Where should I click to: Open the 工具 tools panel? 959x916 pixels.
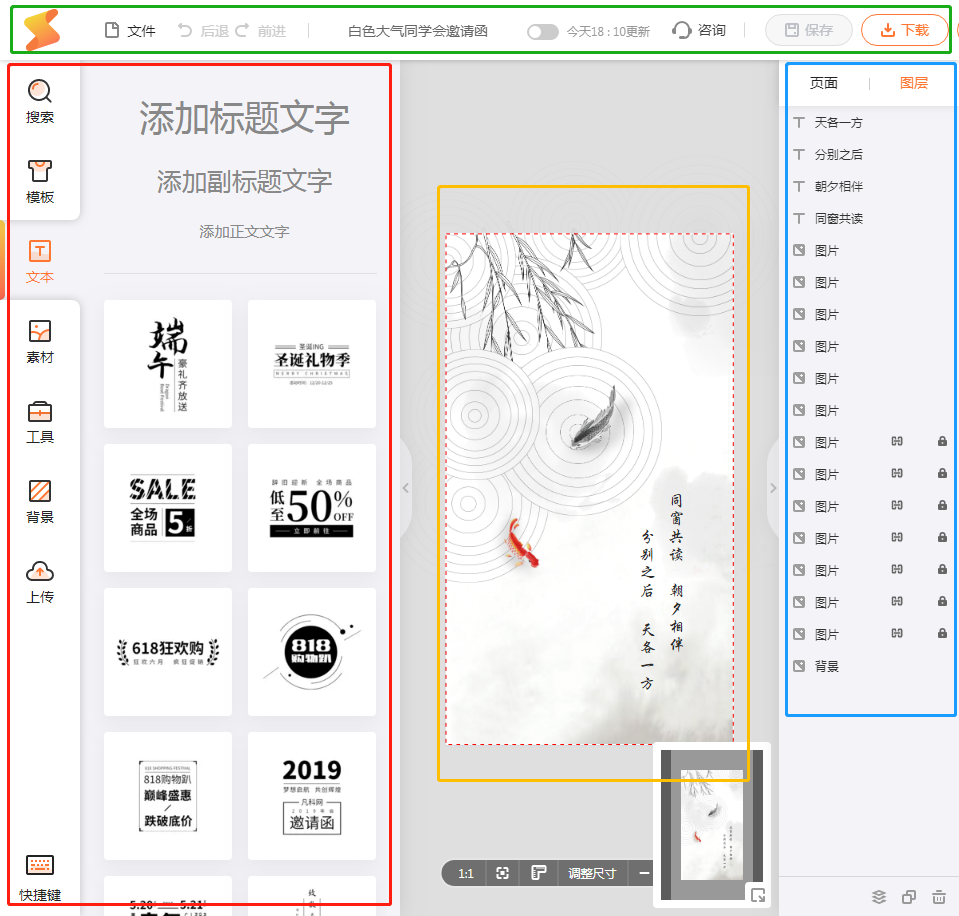pyautogui.click(x=40, y=422)
